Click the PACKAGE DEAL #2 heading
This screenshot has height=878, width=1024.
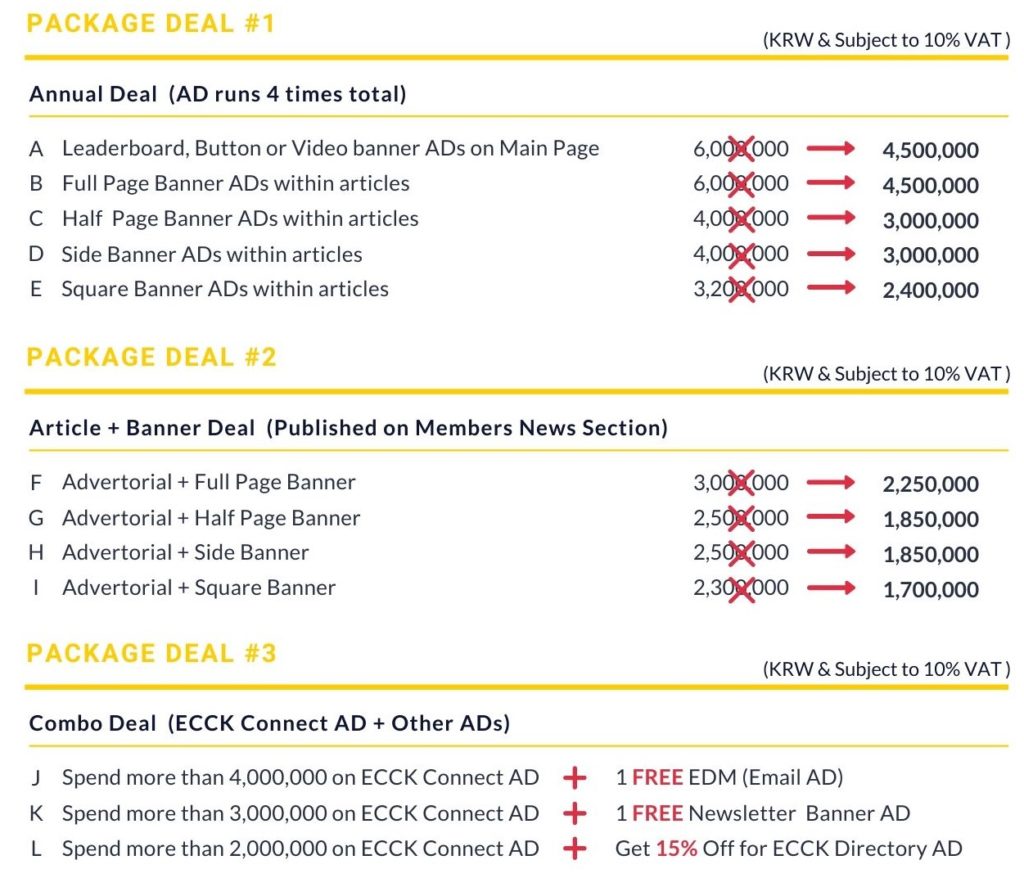click(151, 357)
